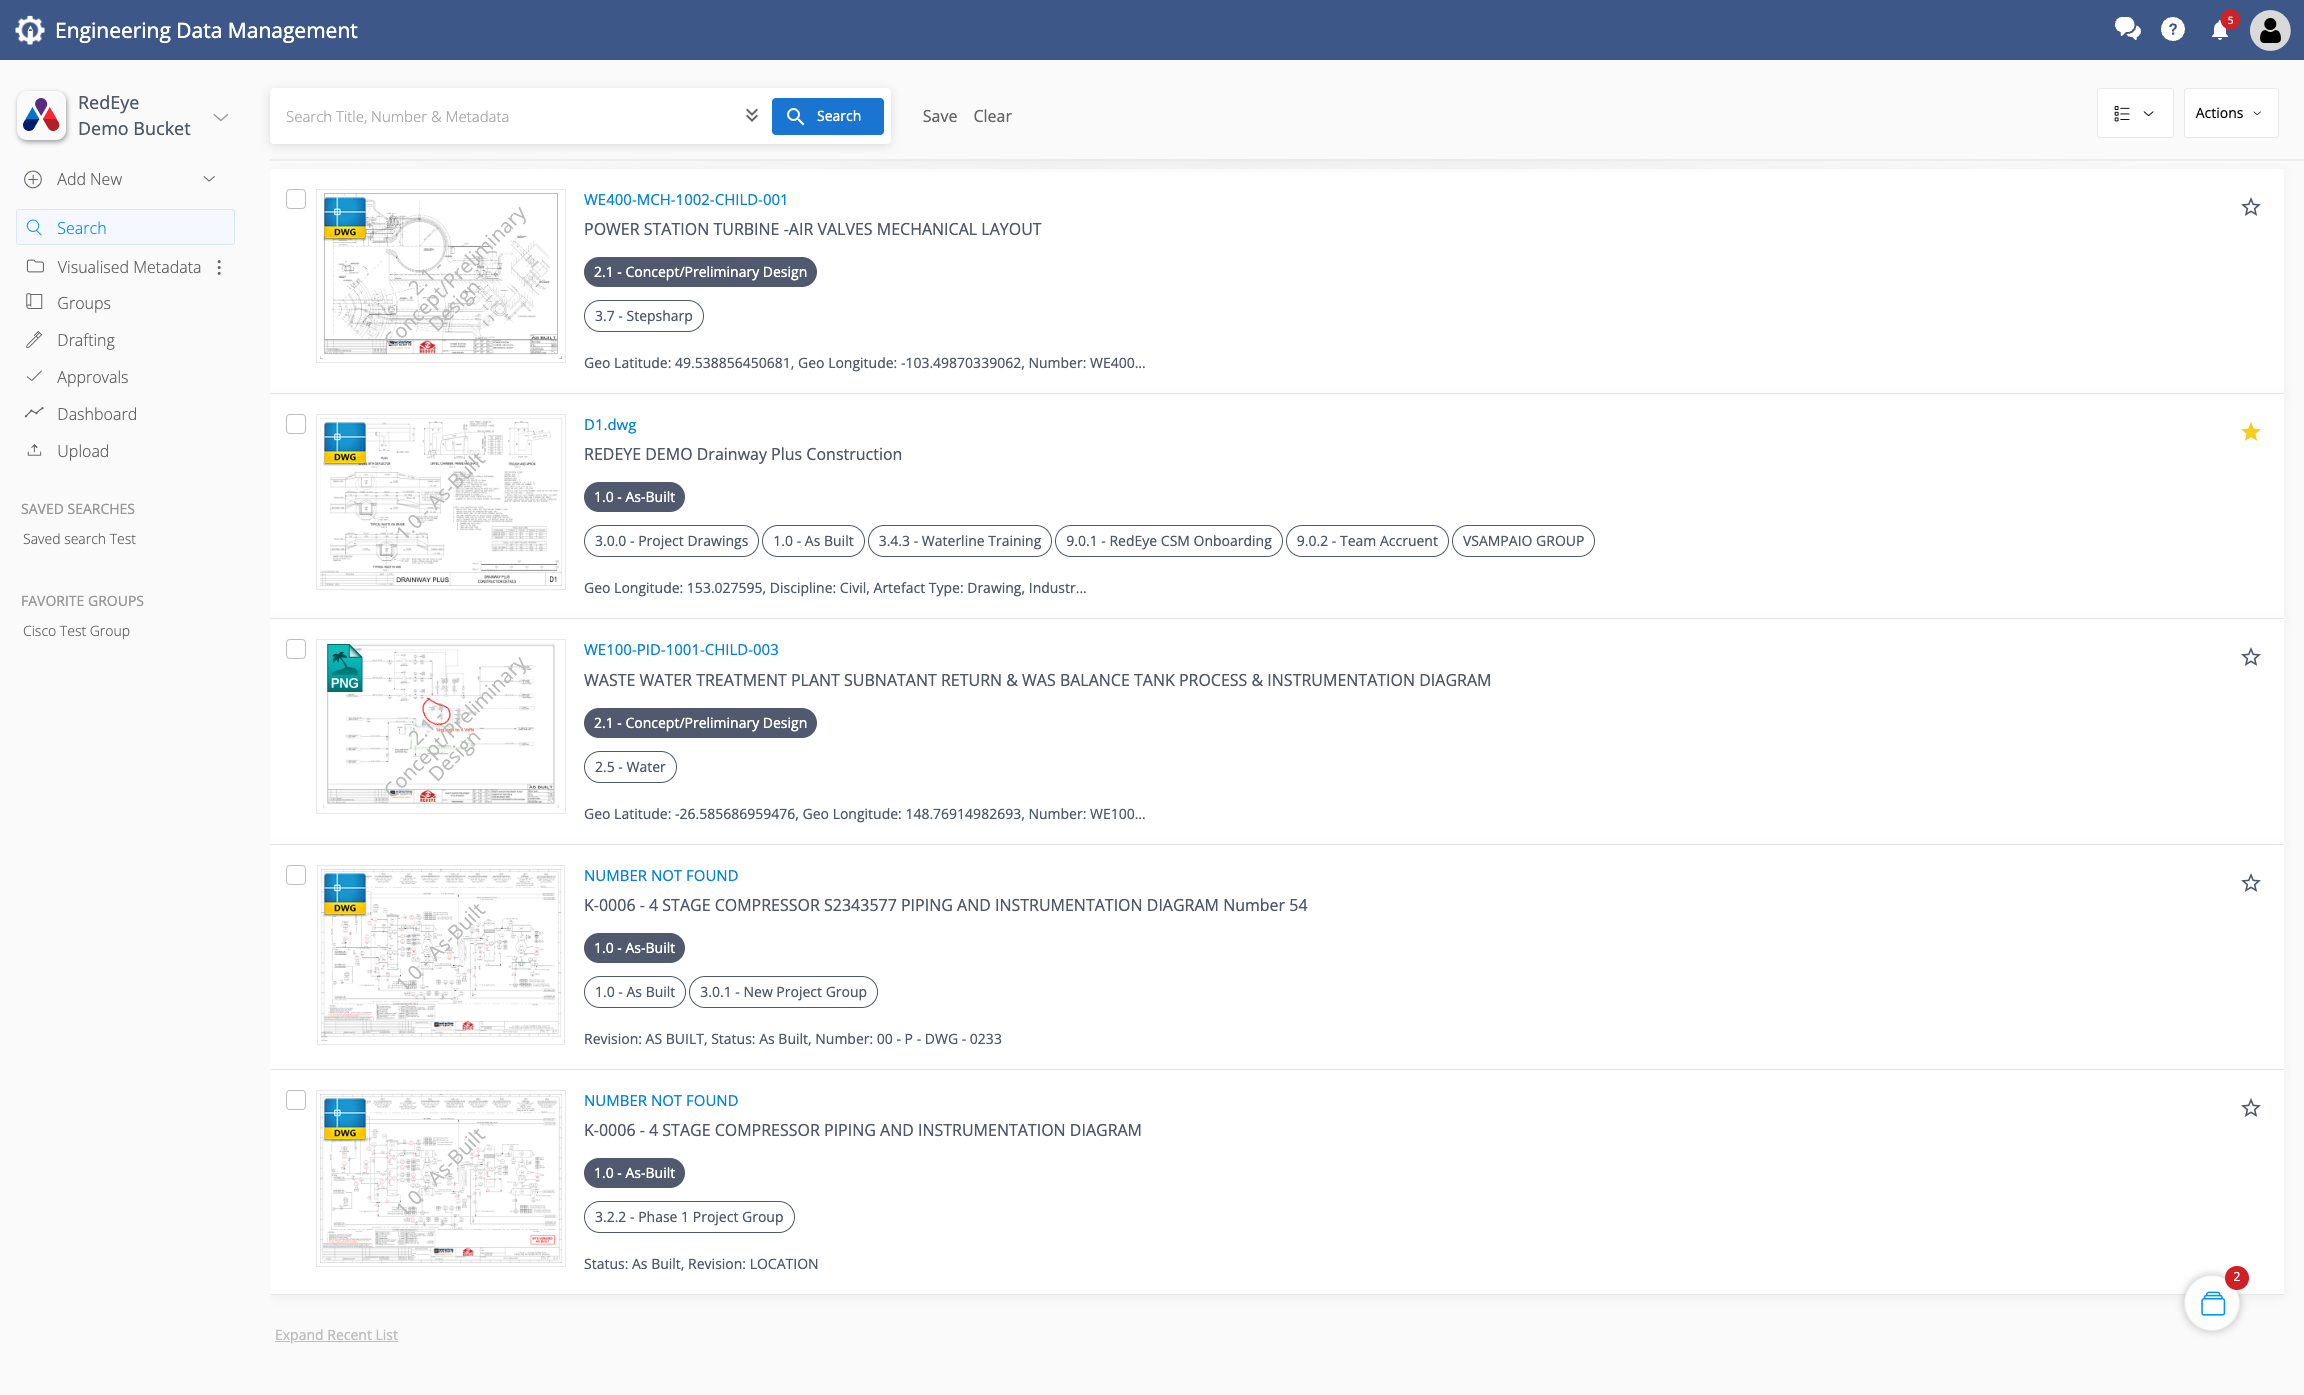
Task: Open the D1.dwg drawing thumbnail
Action: click(441, 502)
